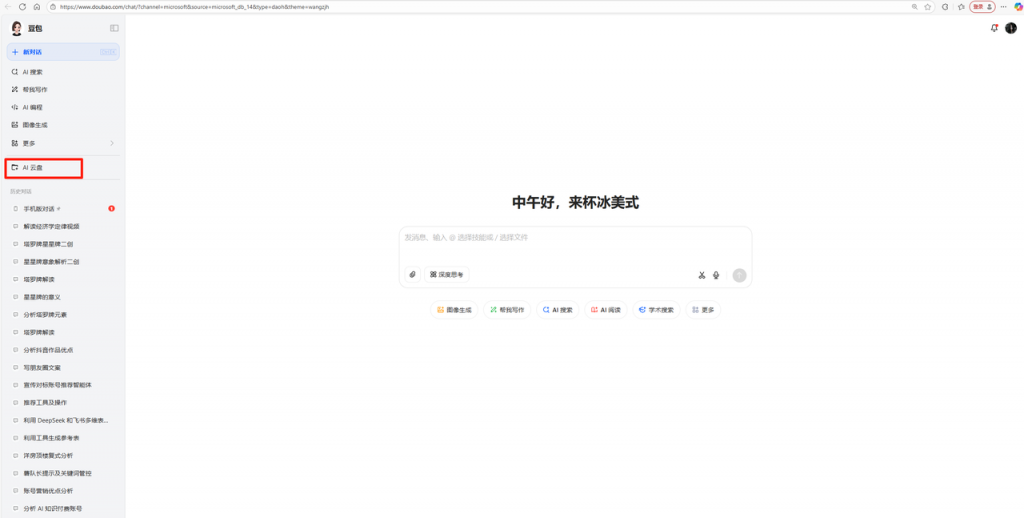
Task: Click the site info lock icon
Action: [52, 7]
